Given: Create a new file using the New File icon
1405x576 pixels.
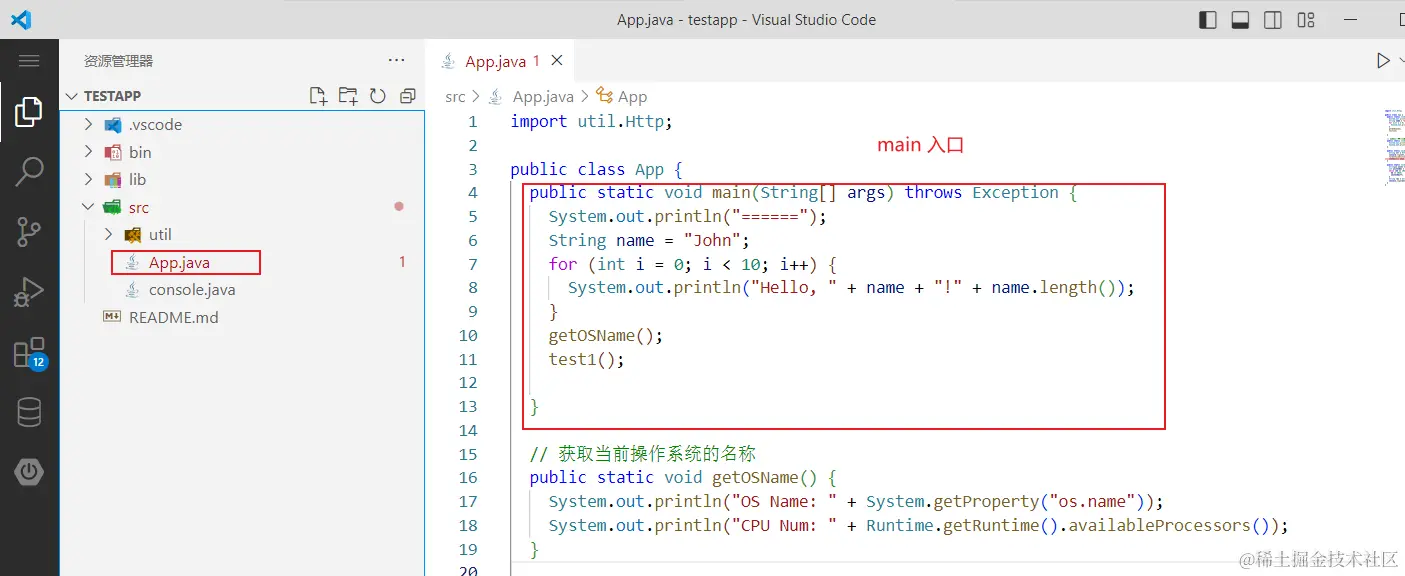Looking at the screenshot, I should [318, 95].
